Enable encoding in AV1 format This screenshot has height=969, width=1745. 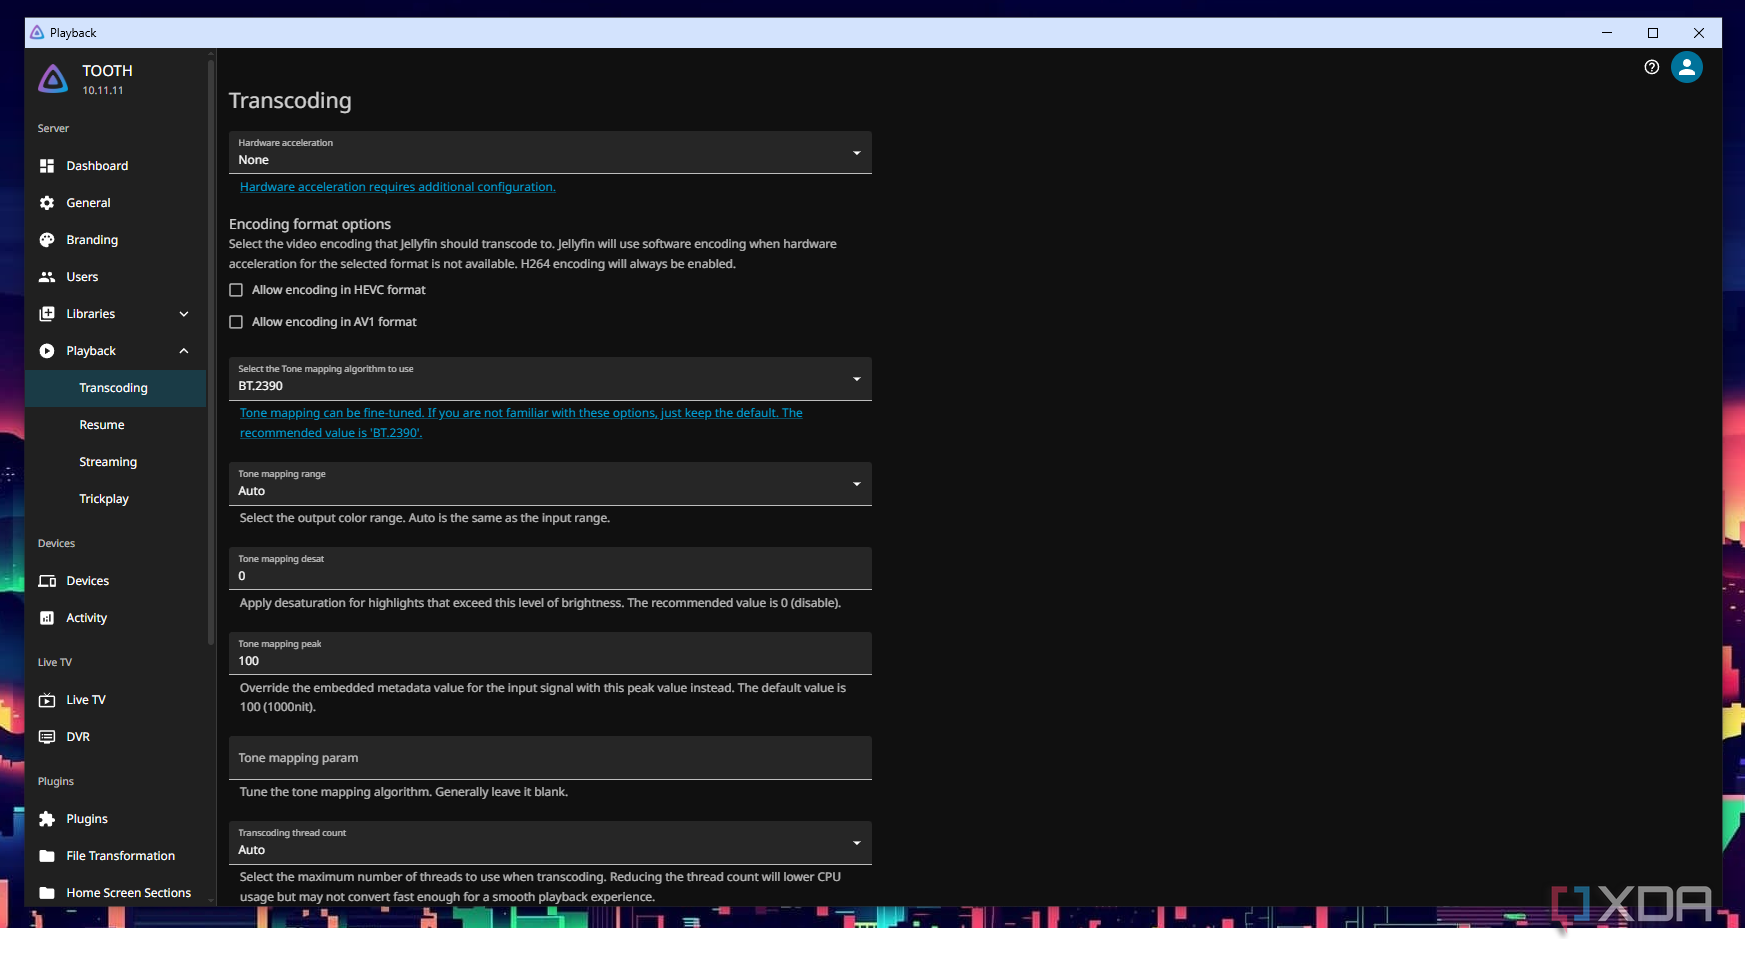point(236,322)
